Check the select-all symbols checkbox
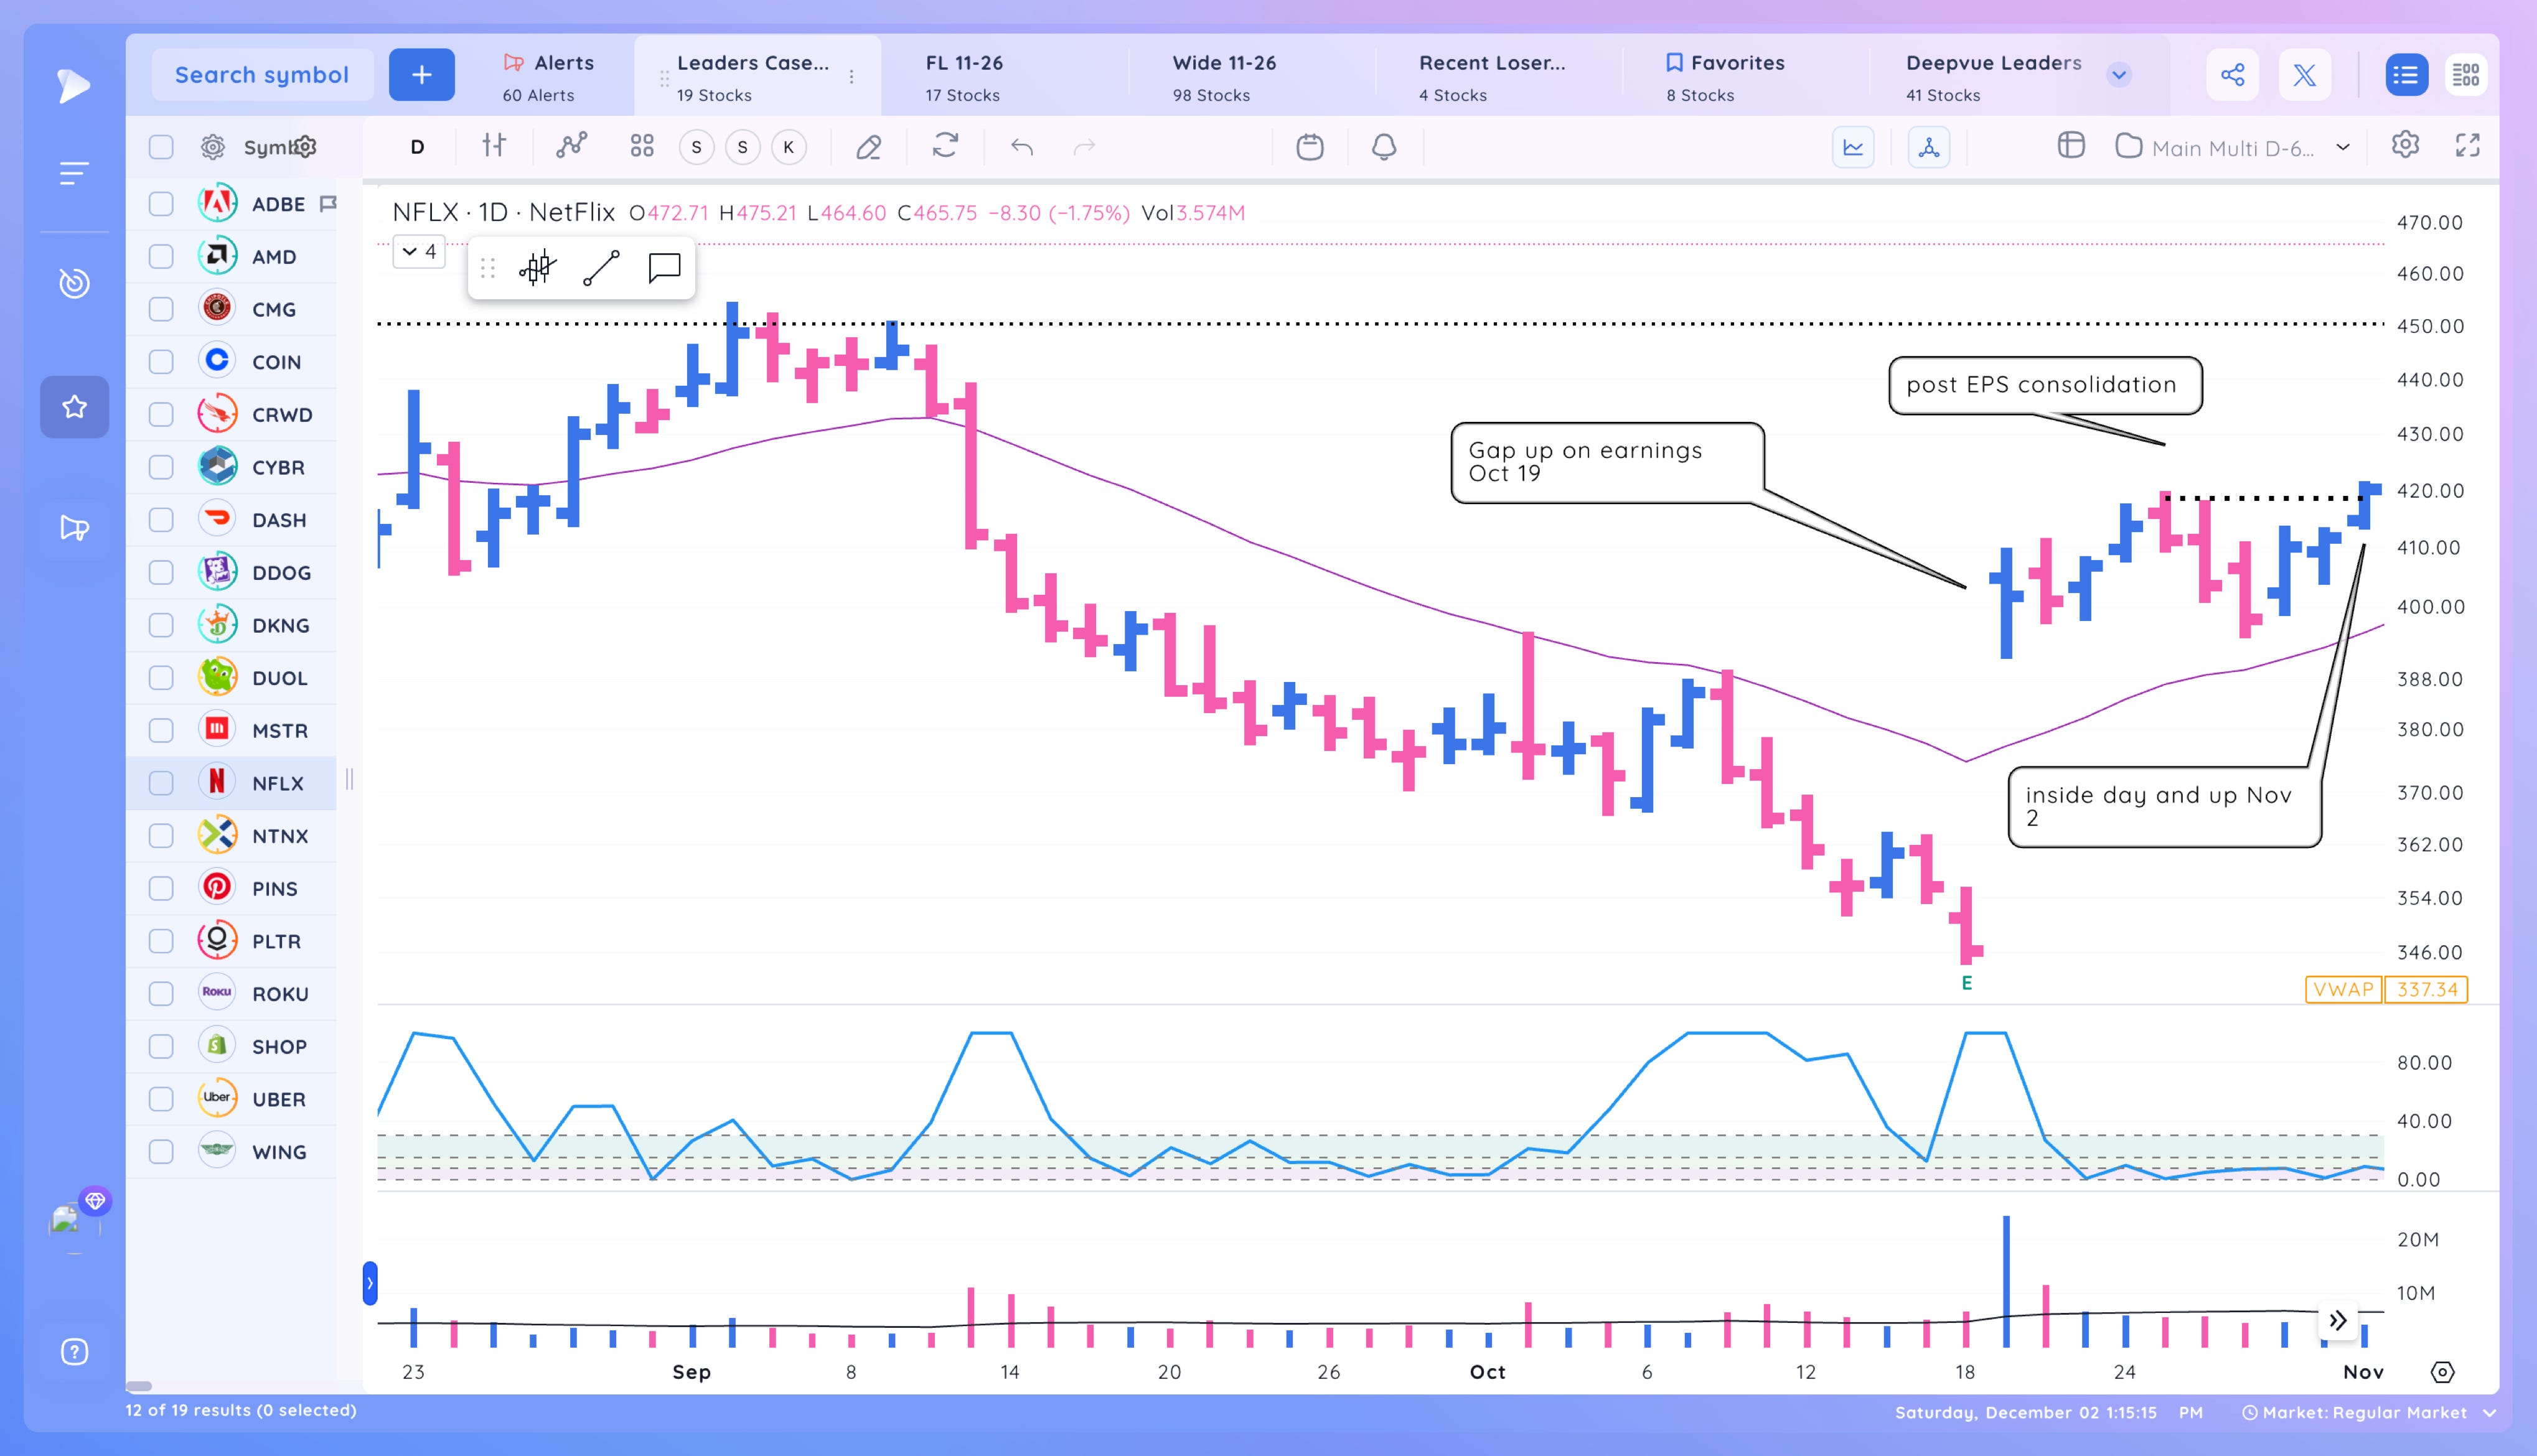The width and height of the screenshot is (2537, 1456). pos(161,147)
